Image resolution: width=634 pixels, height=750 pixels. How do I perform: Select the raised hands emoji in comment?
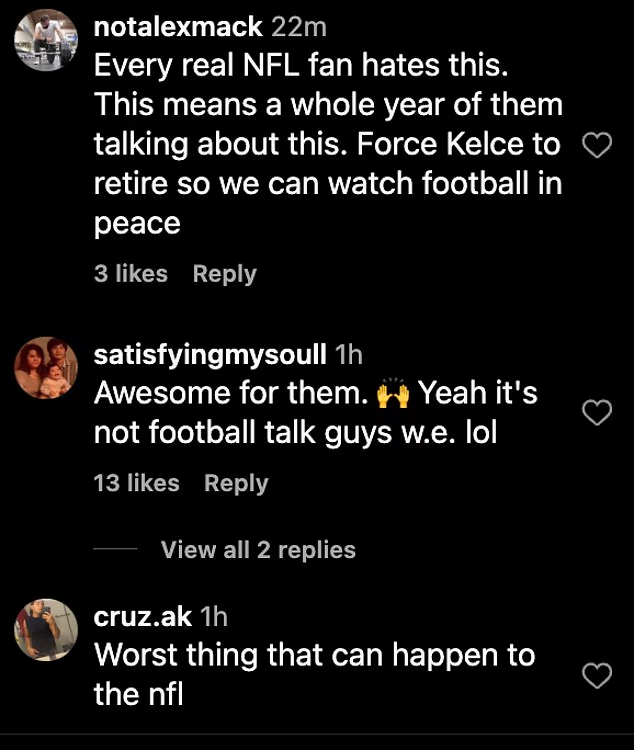pyautogui.click(x=392, y=395)
